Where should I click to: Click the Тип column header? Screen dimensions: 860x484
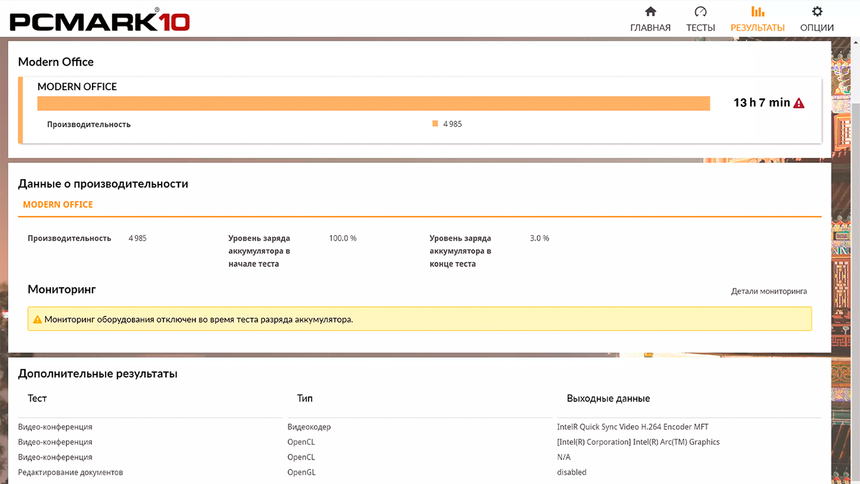coord(304,398)
